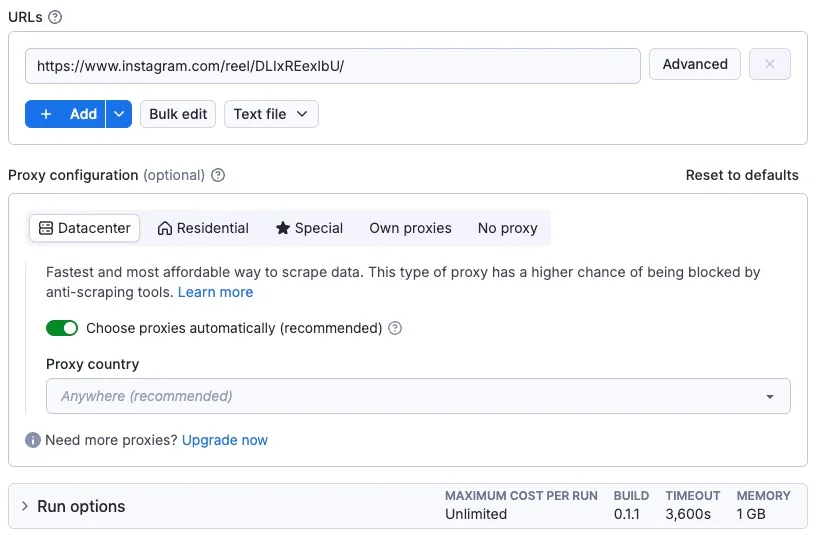Click the Memory 1 GB value
Viewport: 820px width, 537px height.
pos(750,515)
